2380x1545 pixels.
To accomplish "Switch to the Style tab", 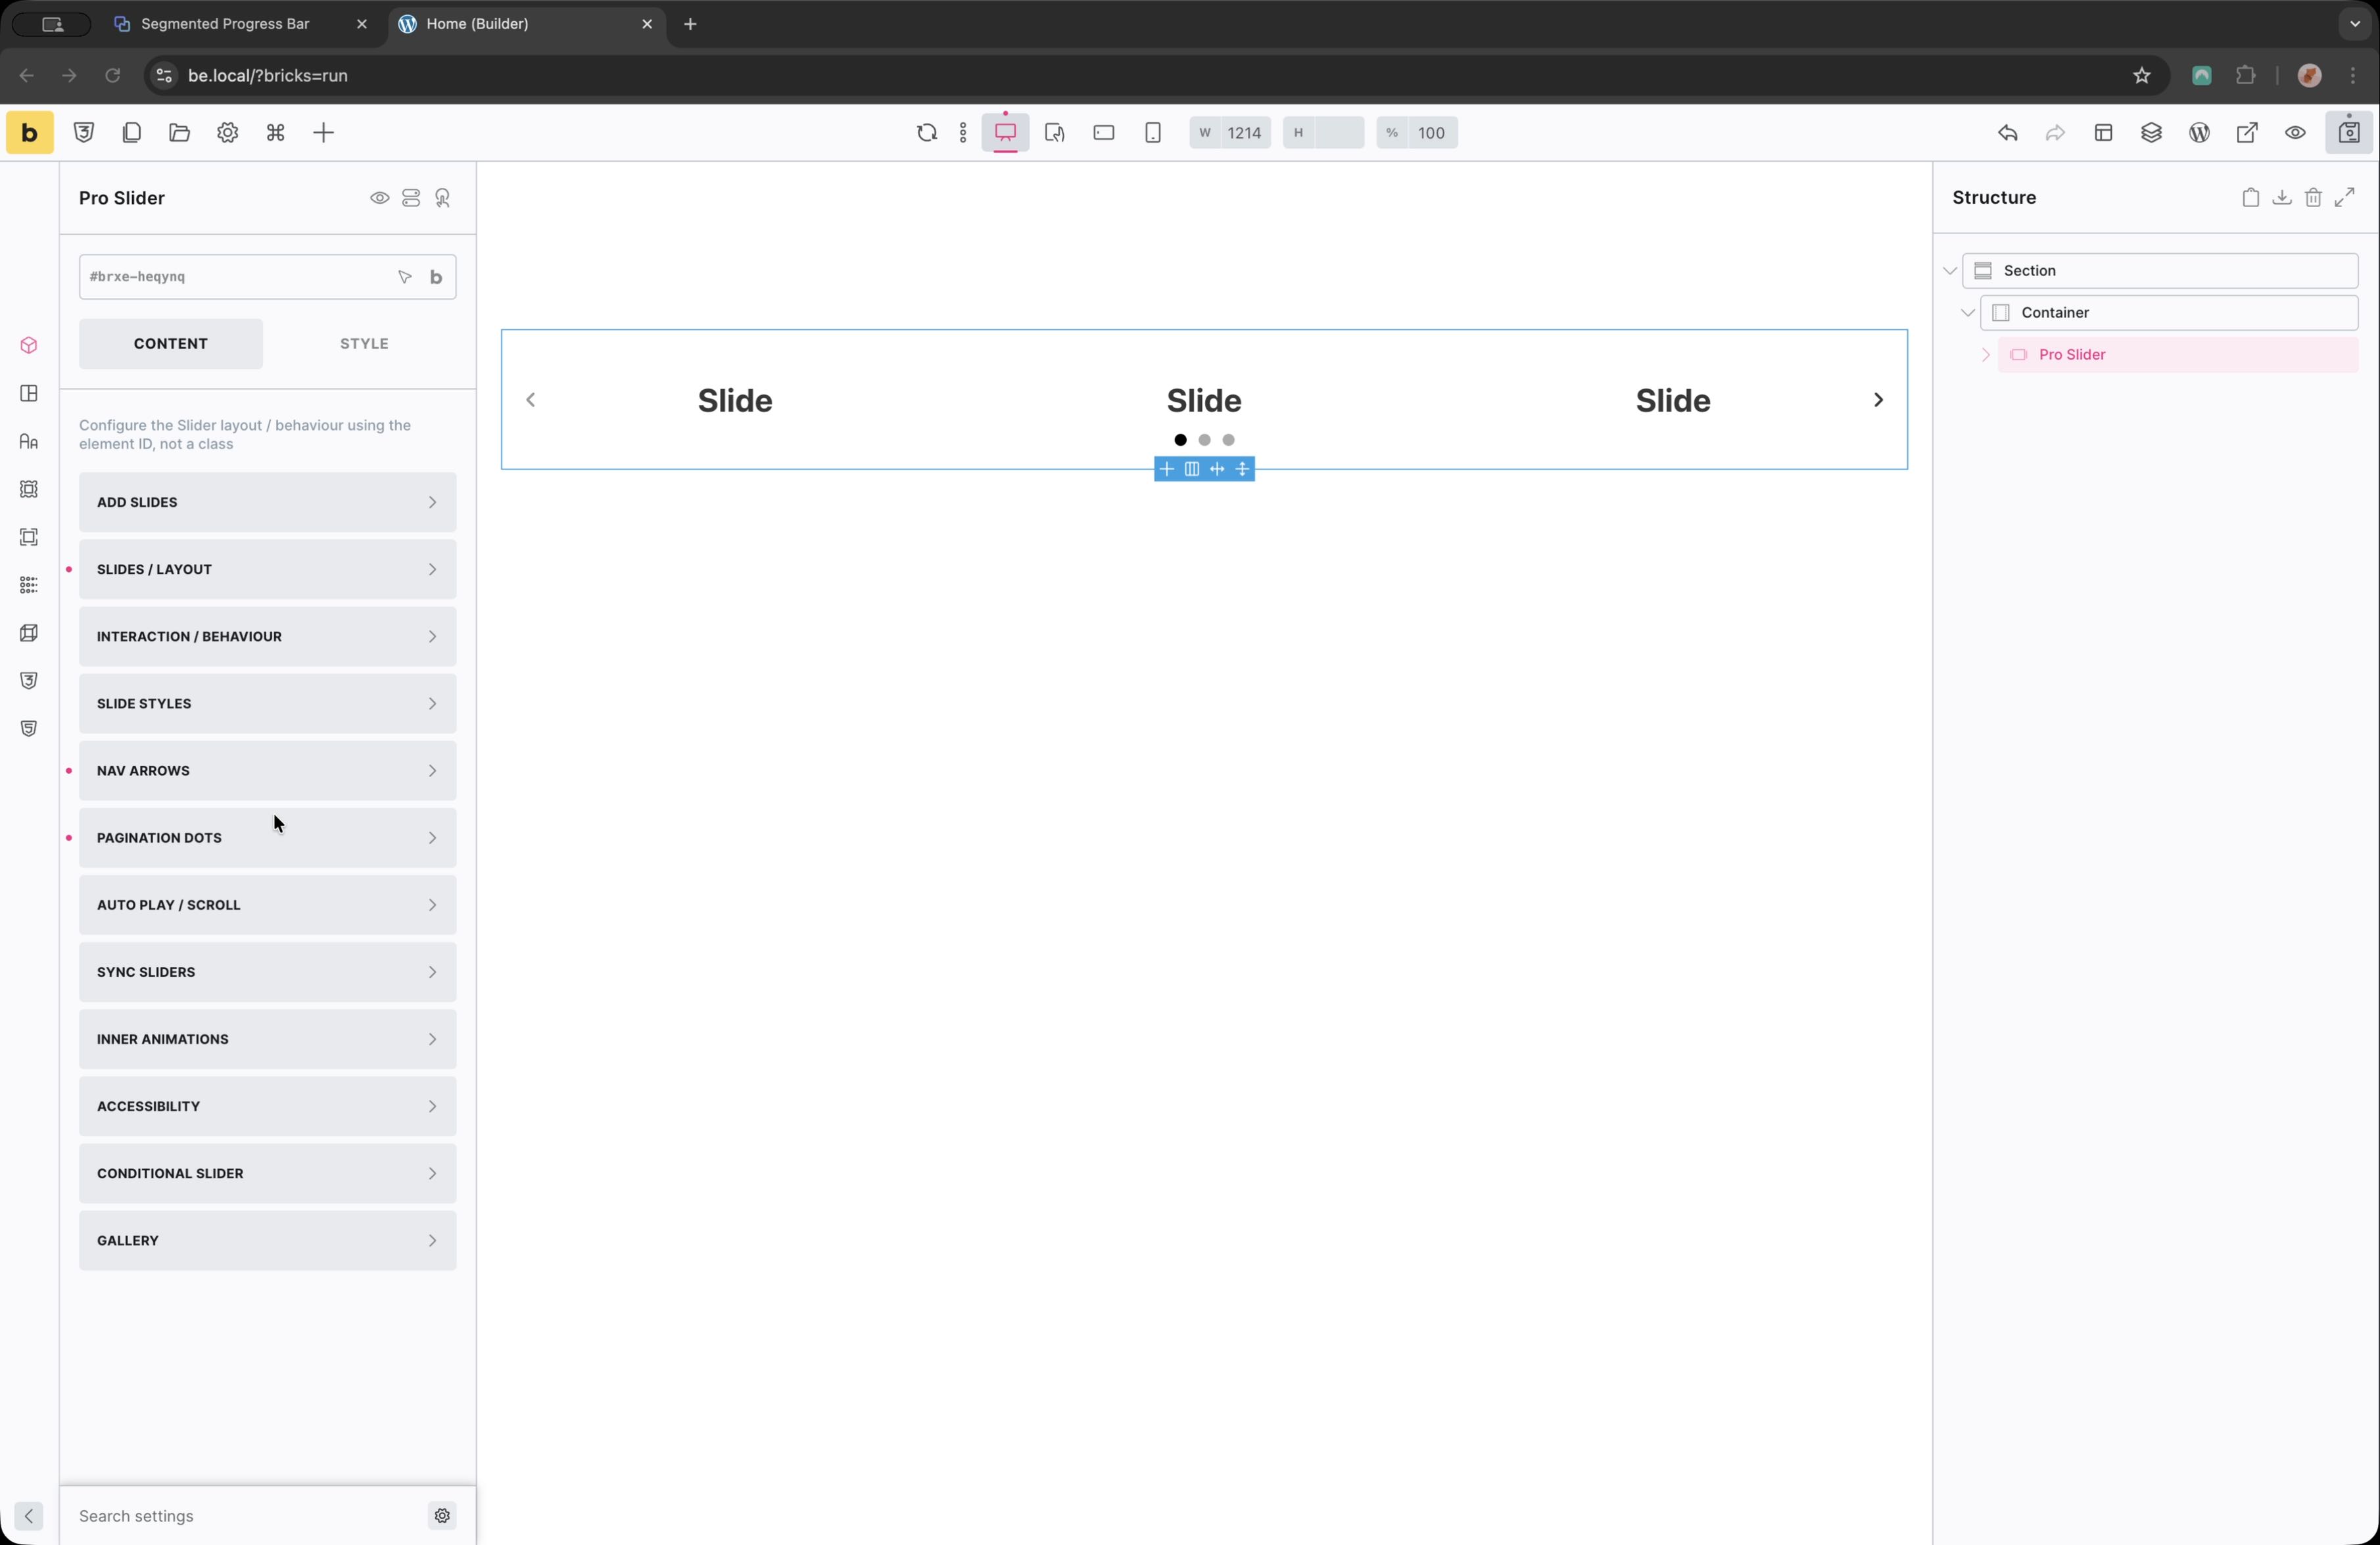I will (364, 344).
